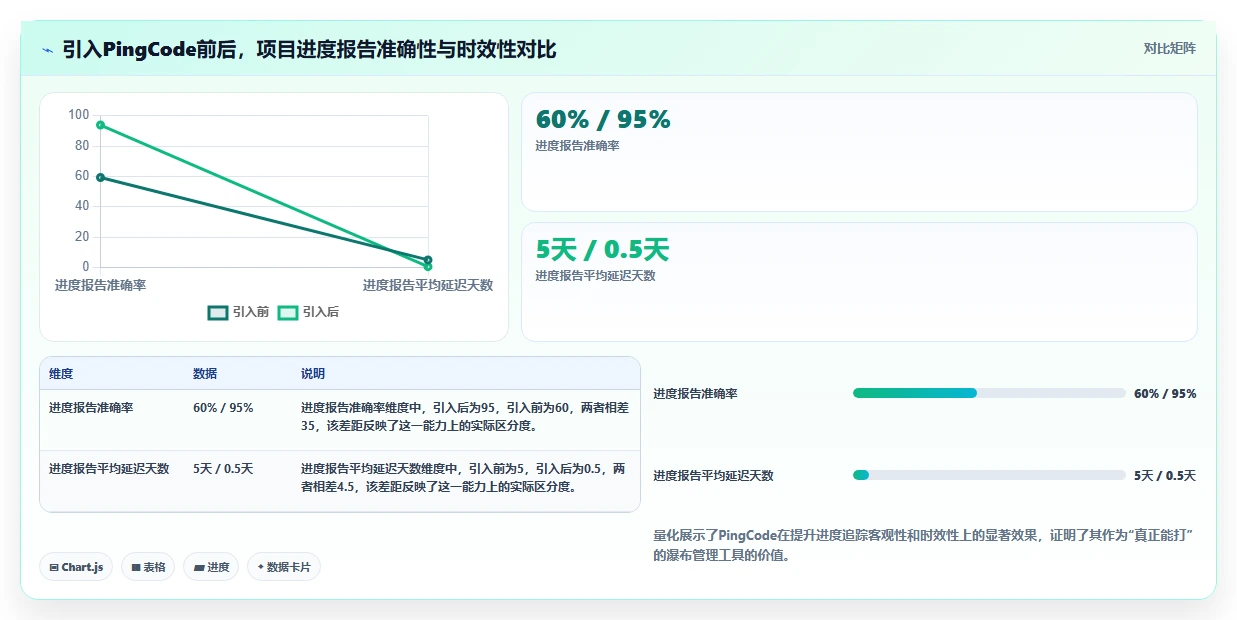Click the 数据卡片 tag chip
The height and width of the screenshot is (620, 1237).
pyautogui.click(x=284, y=567)
